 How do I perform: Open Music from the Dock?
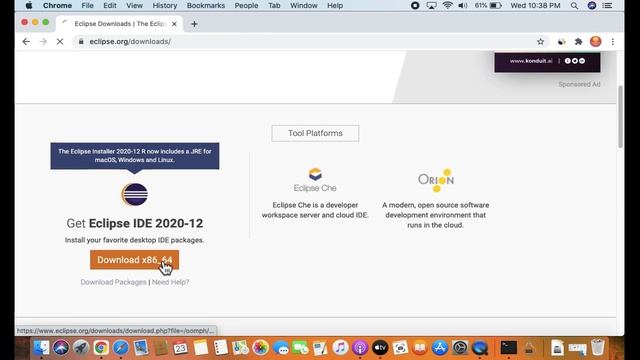(x=340, y=348)
